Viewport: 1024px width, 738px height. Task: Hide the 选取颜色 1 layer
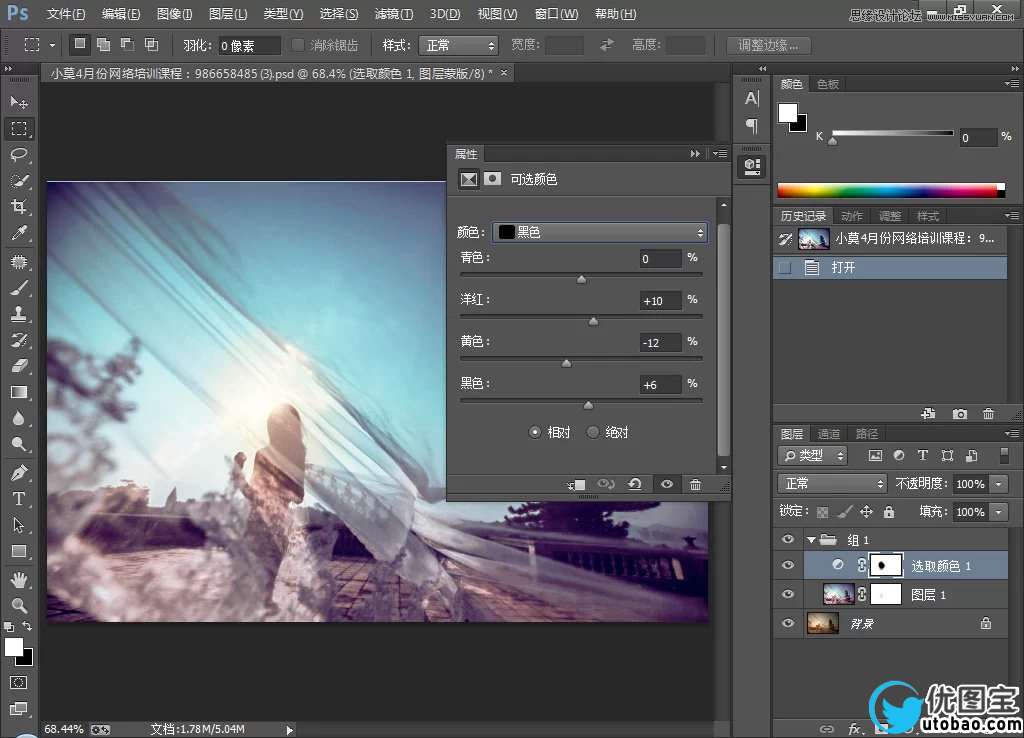click(x=788, y=566)
